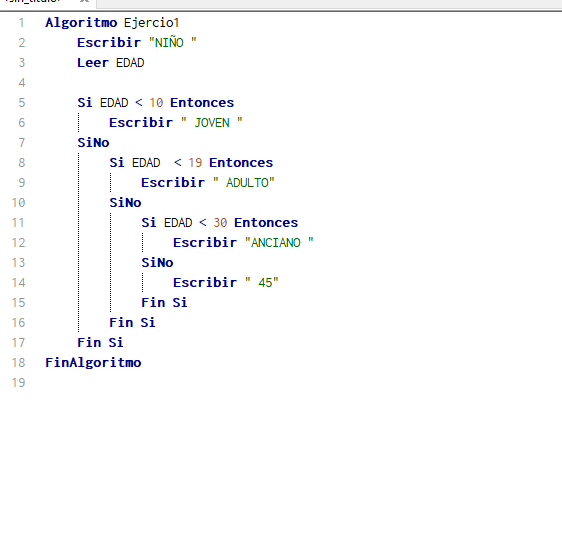The height and width of the screenshot is (536, 562).
Task: Click the " 45" string
Action: 262,282
